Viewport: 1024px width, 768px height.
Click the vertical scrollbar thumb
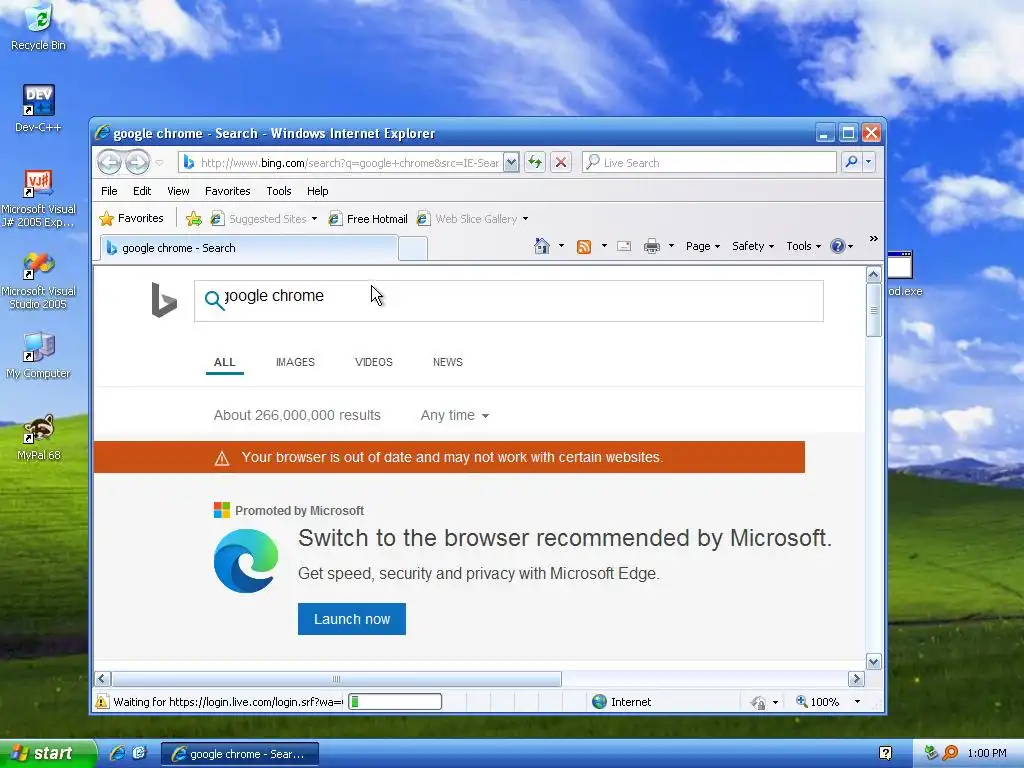pos(874,310)
